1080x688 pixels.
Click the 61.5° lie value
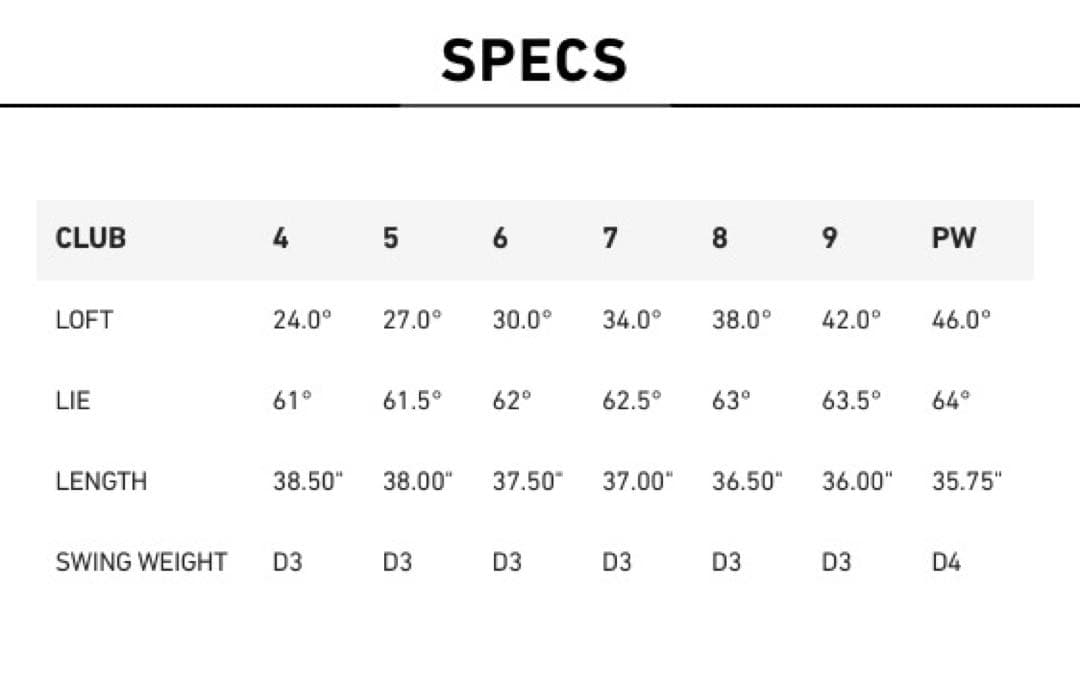click(x=412, y=401)
